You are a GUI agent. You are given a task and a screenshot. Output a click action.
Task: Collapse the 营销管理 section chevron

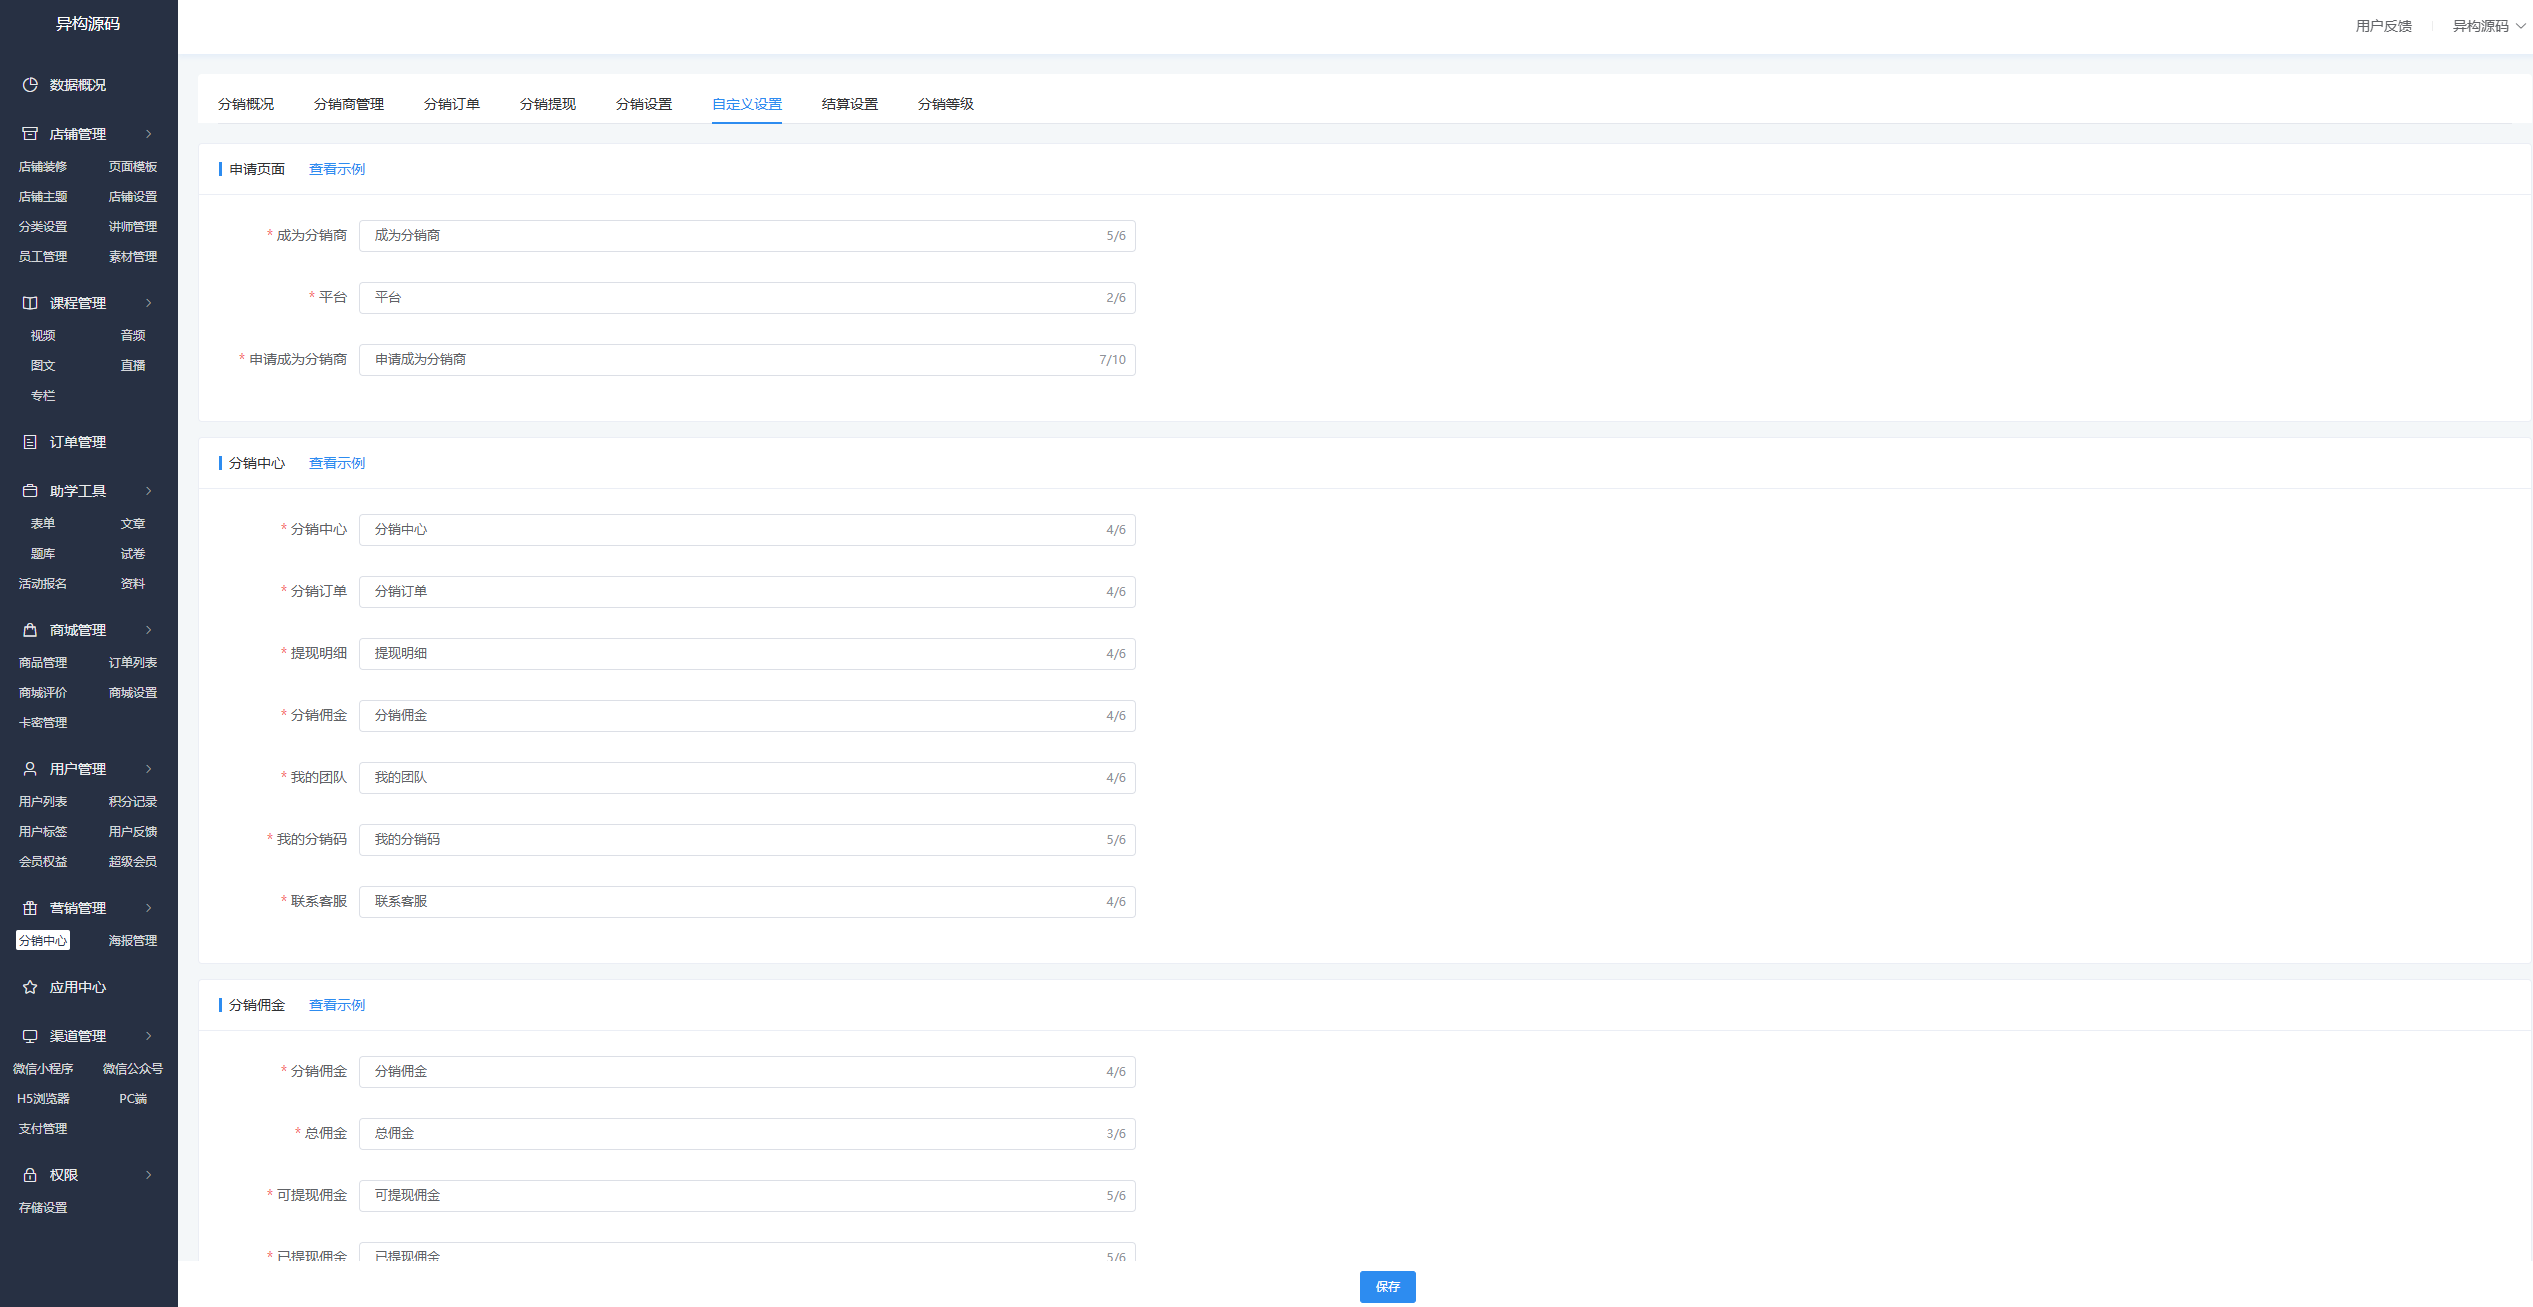point(149,908)
